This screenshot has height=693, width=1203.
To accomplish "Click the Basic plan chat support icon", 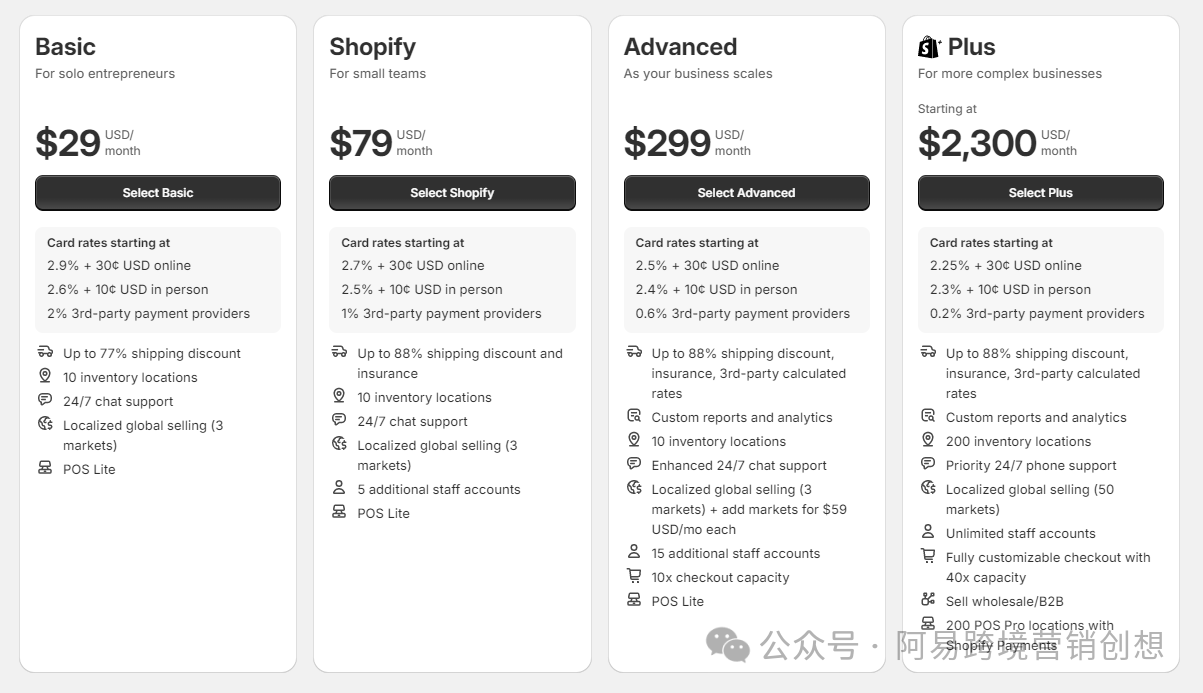I will pos(45,400).
